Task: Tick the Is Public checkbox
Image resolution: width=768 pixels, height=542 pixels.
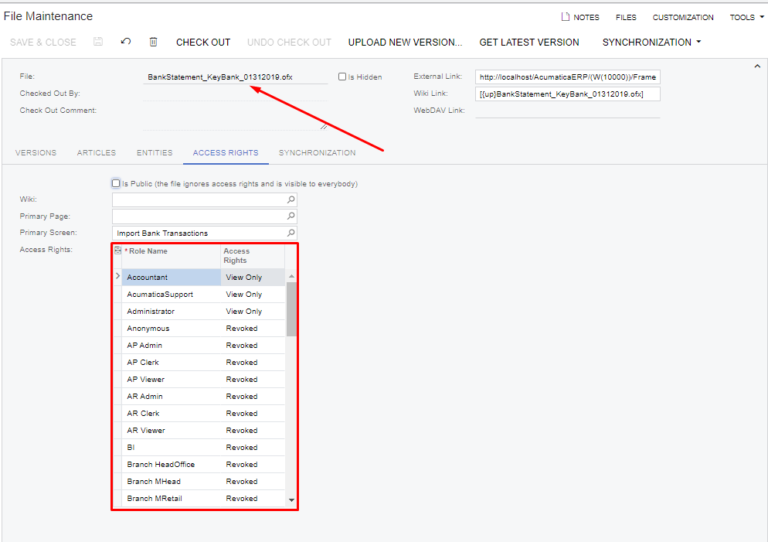Action: tap(116, 183)
